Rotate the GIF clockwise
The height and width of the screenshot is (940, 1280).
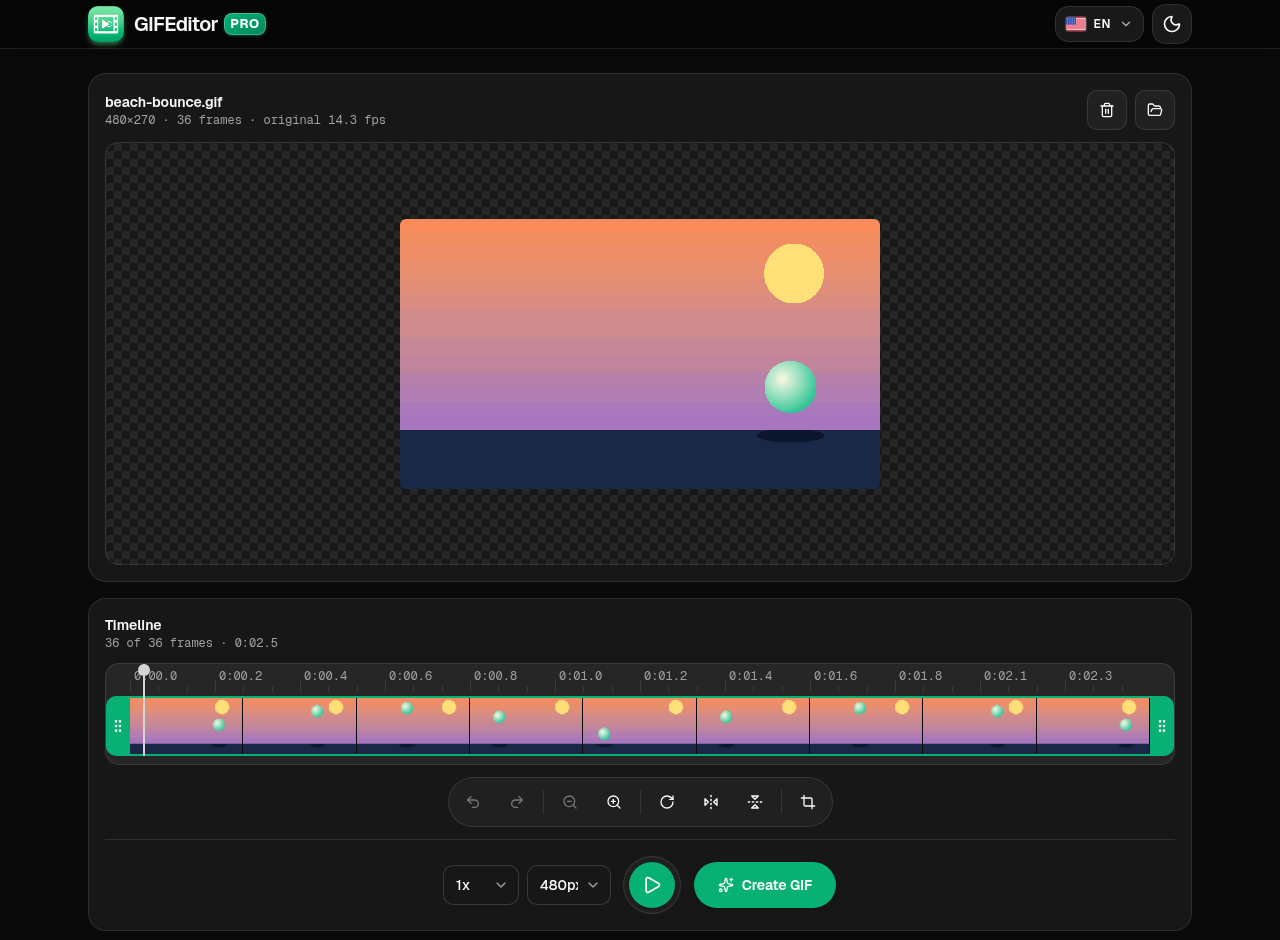click(x=667, y=802)
